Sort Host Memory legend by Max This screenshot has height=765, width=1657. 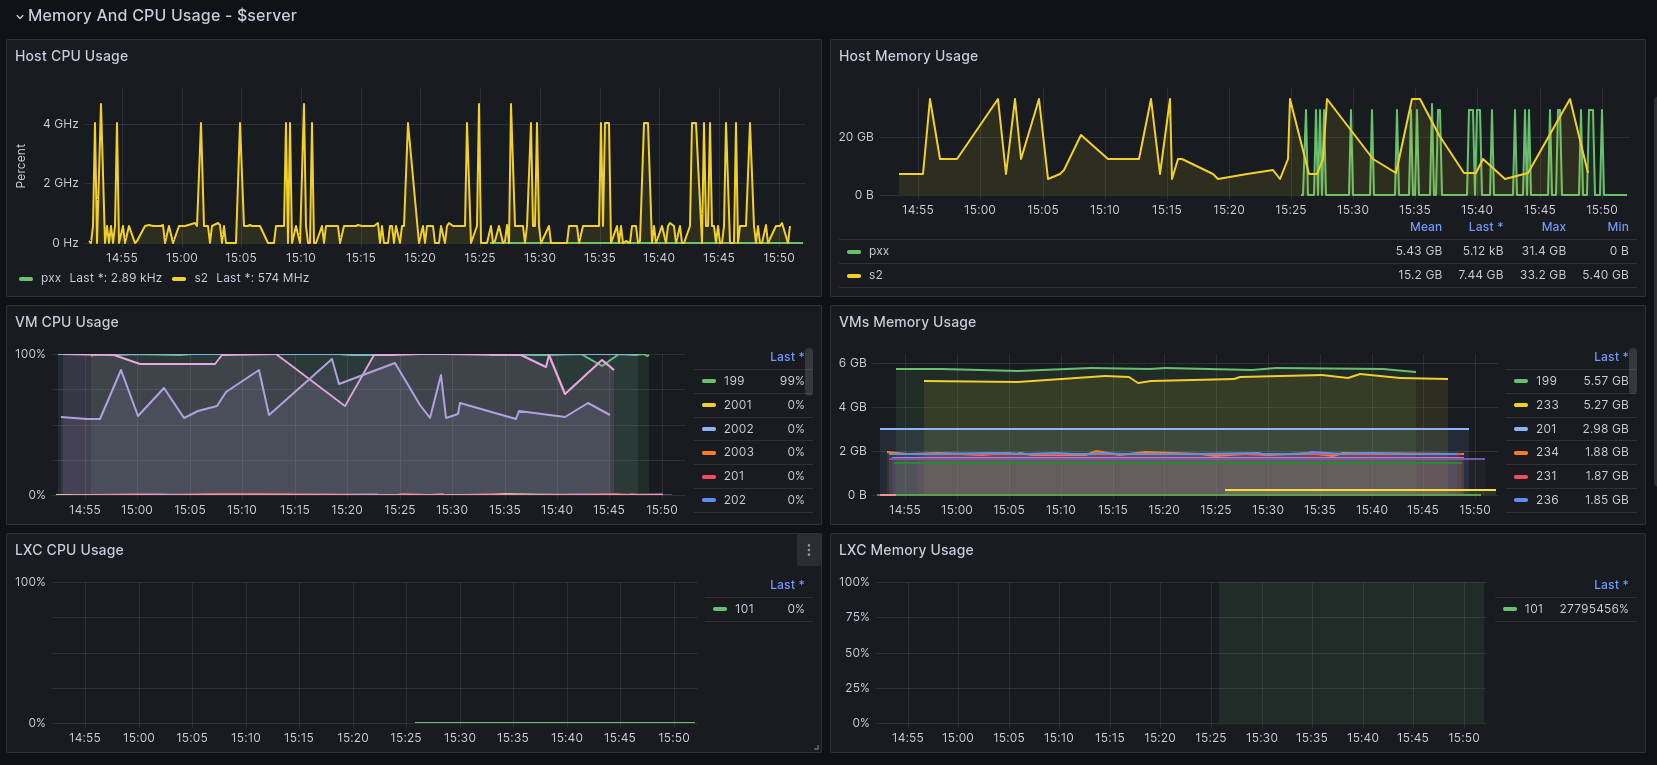coord(1554,227)
